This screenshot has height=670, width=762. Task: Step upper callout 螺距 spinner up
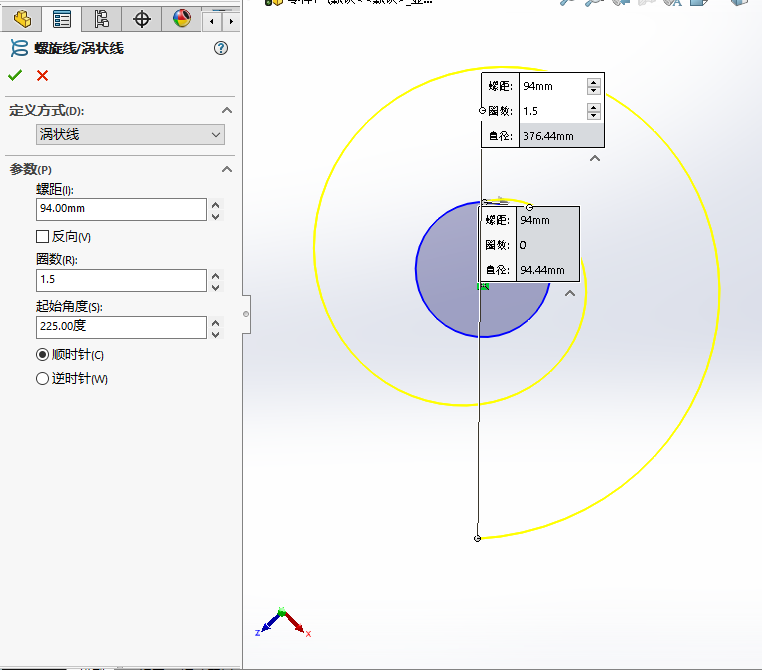click(x=593, y=82)
